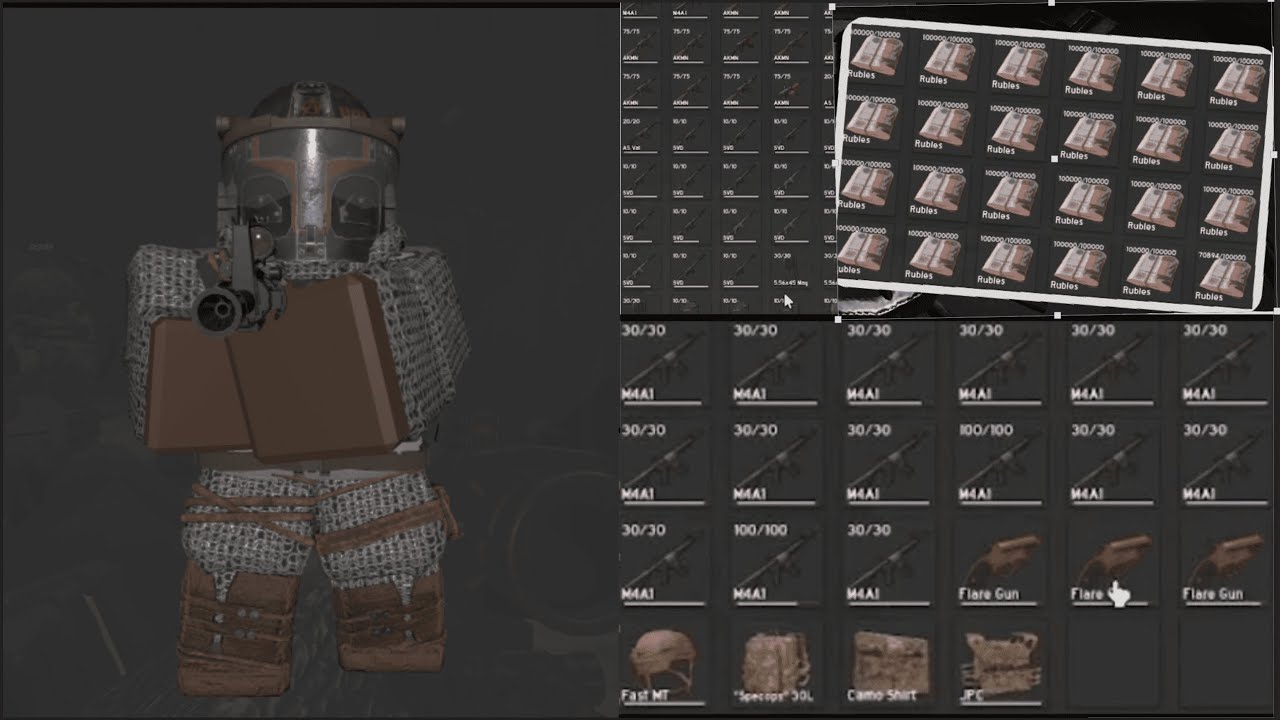Select the first Flare Gun beside the M4A1

coord(1000,565)
